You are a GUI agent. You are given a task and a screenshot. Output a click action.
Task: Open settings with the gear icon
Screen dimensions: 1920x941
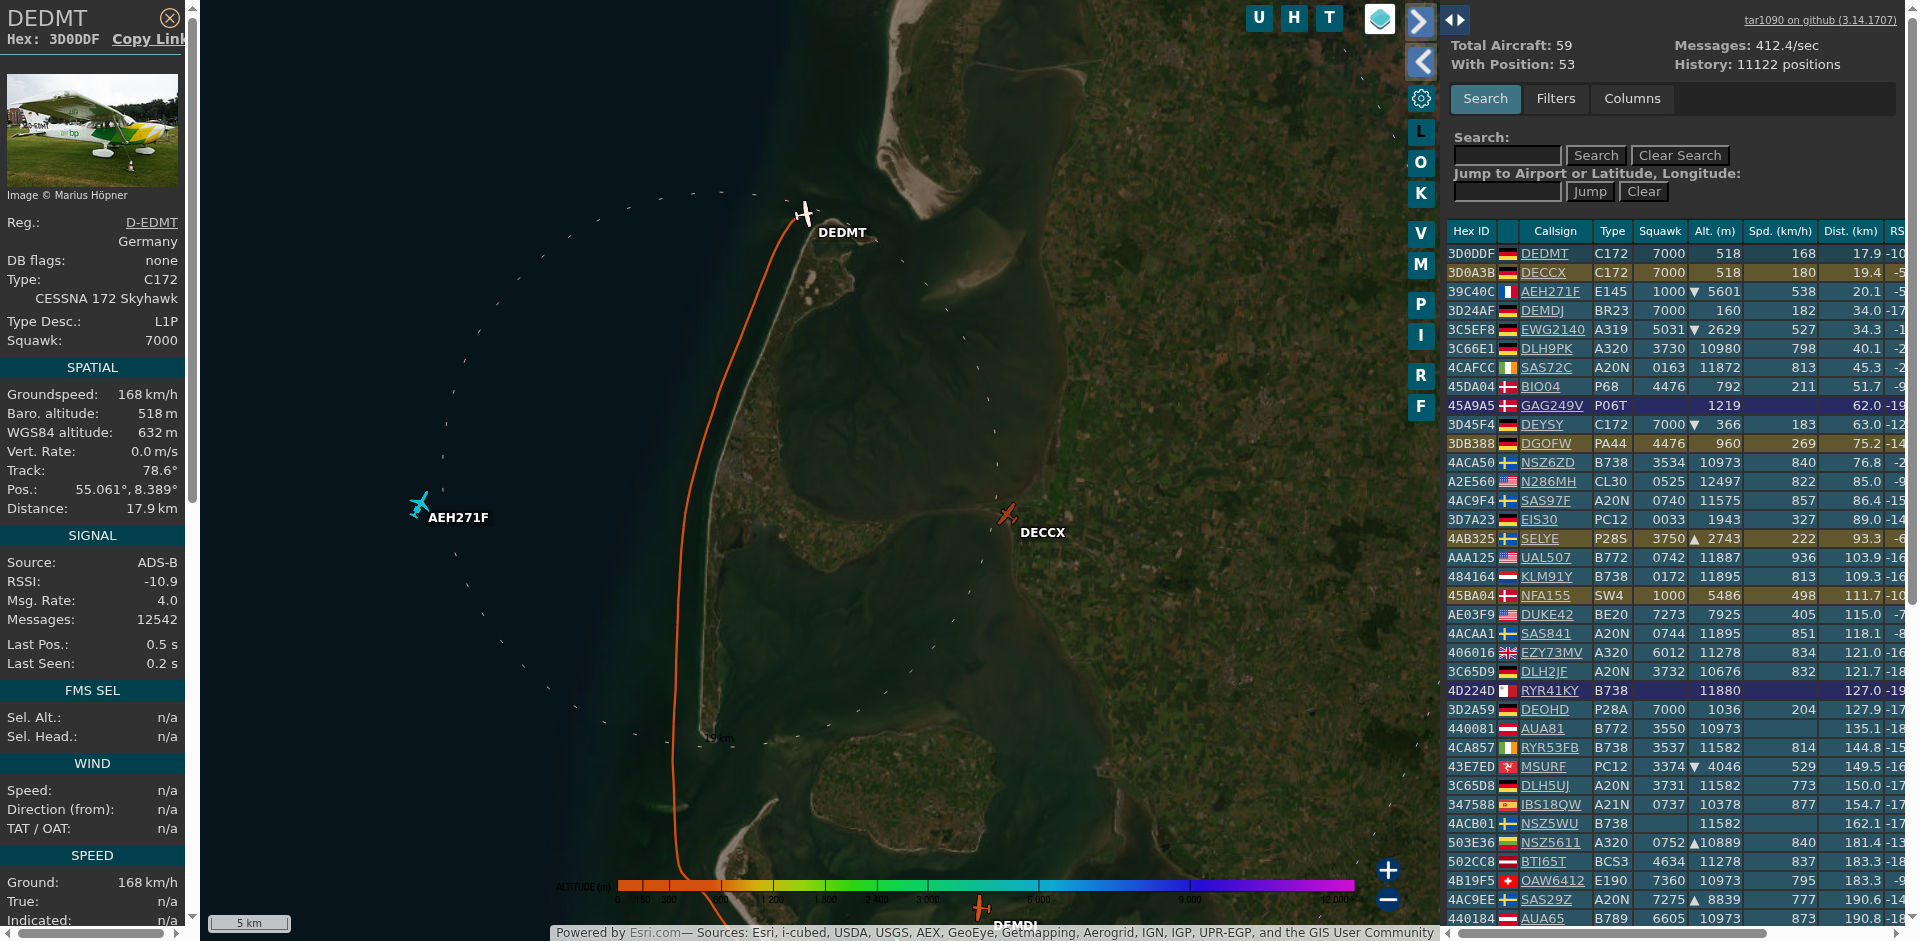(x=1421, y=99)
